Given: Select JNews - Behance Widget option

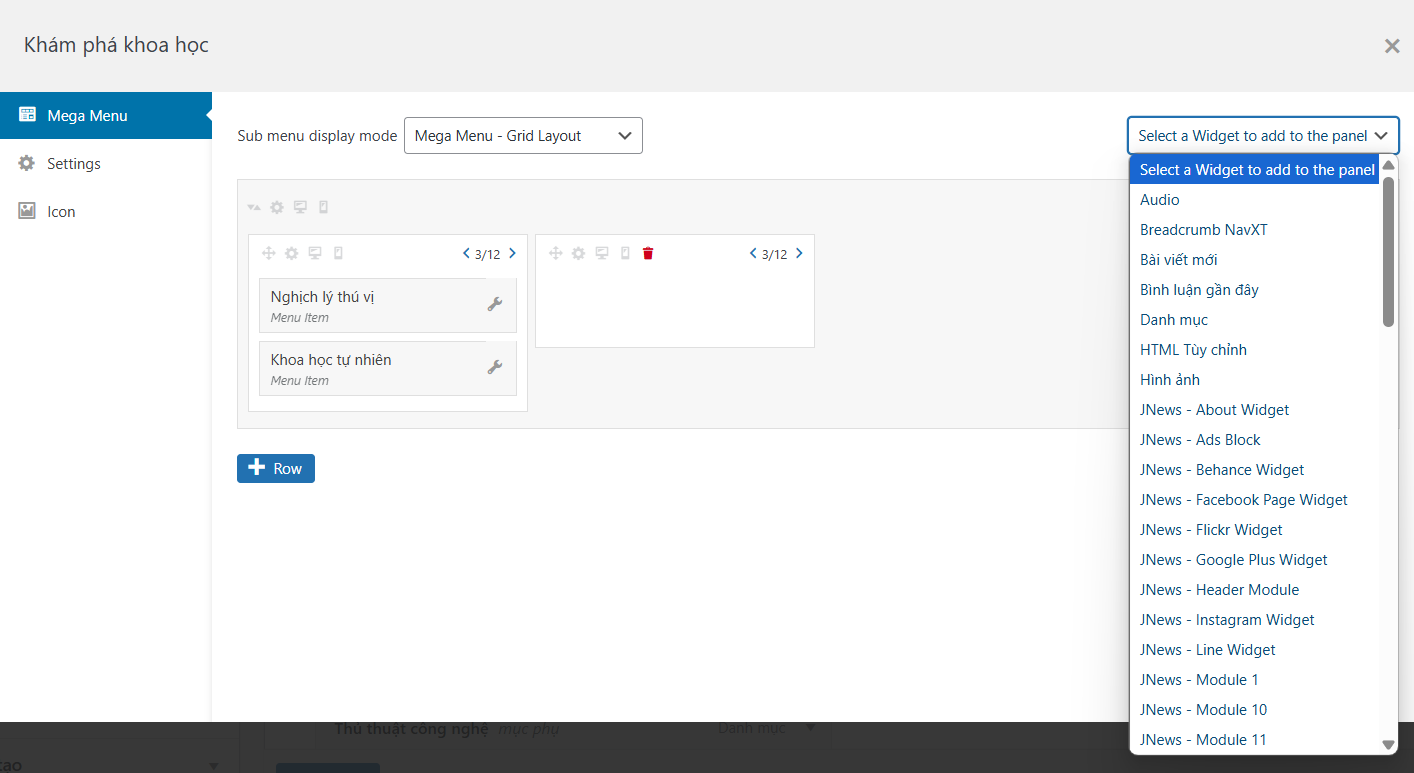Looking at the screenshot, I should click(x=1255, y=470).
